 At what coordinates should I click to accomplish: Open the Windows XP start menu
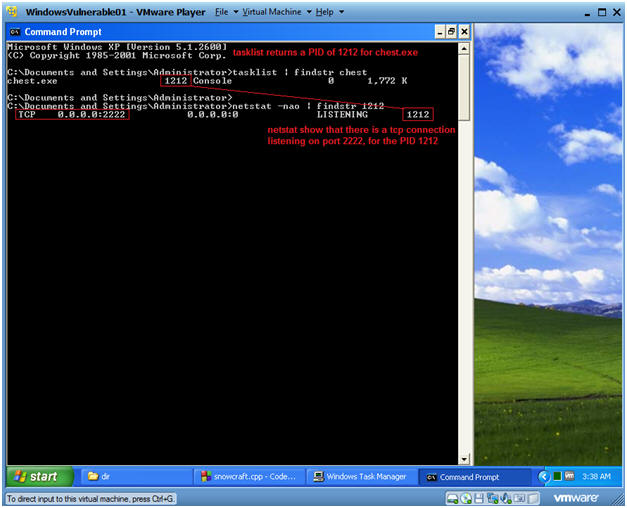click(40, 476)
